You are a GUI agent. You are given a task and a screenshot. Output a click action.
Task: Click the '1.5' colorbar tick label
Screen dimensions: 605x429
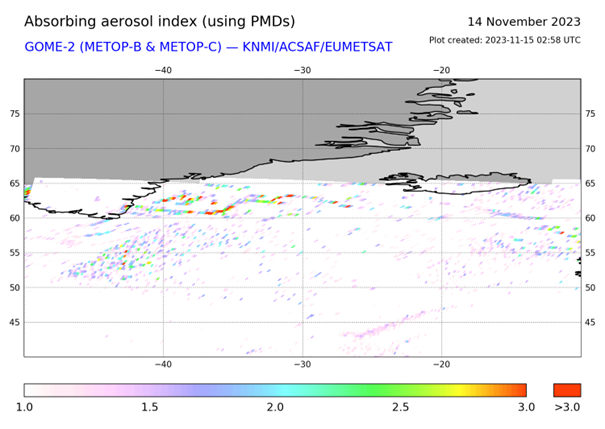pyautogui.click(x=151, y=407)
